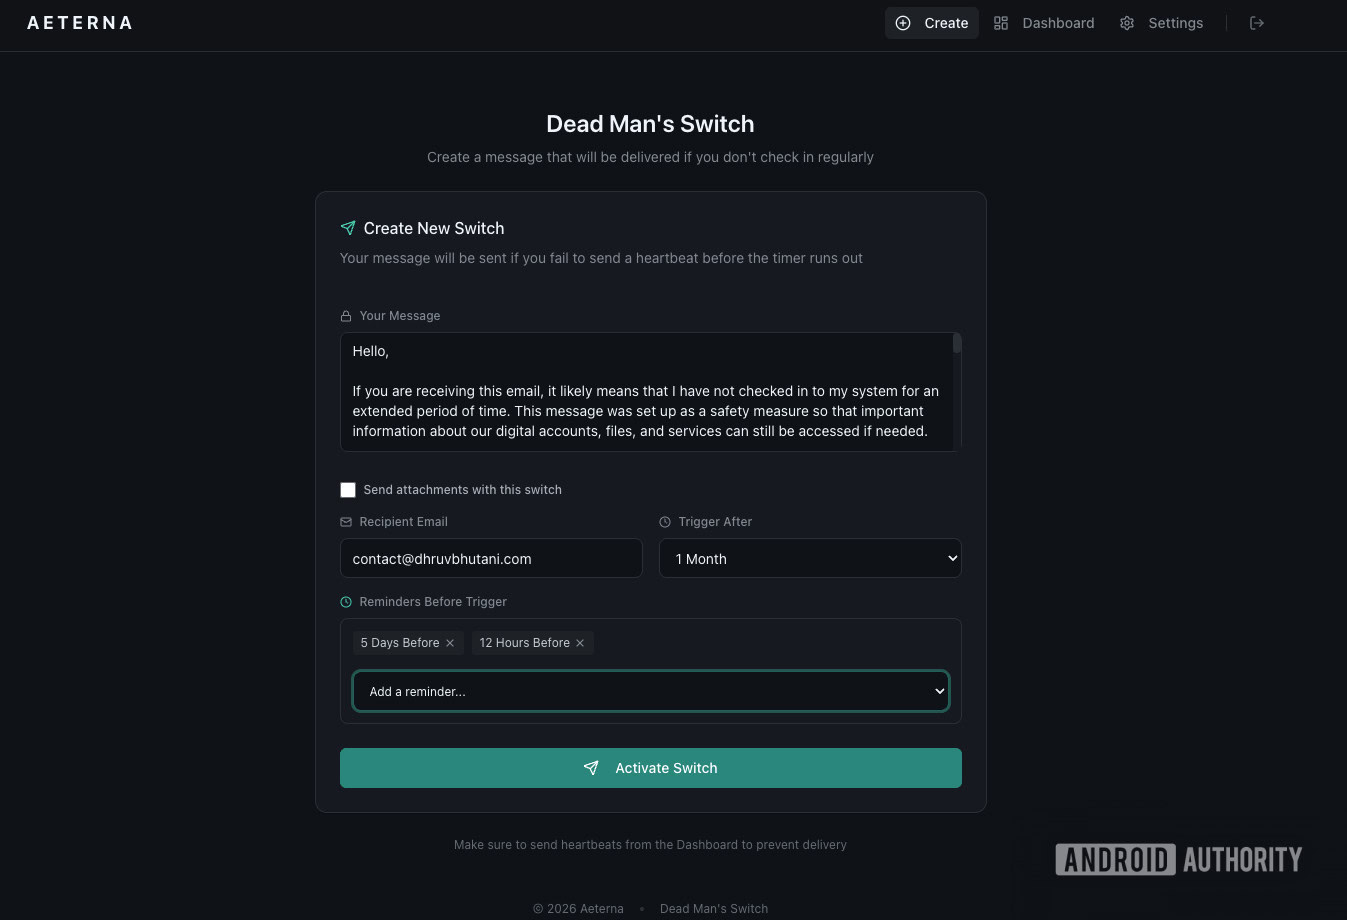Click the AETERNA logo link
This screenshot has width=1347, height=920.
(x=80, y=23)
